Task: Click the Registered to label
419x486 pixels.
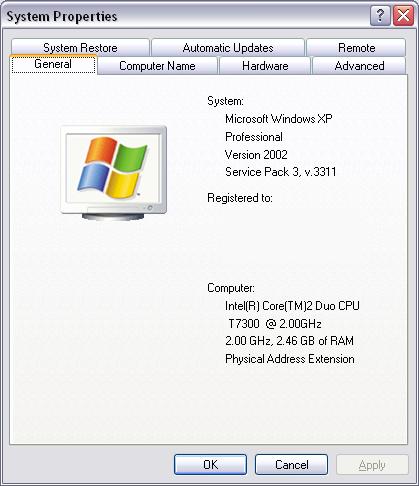Action: coord(240,198)
